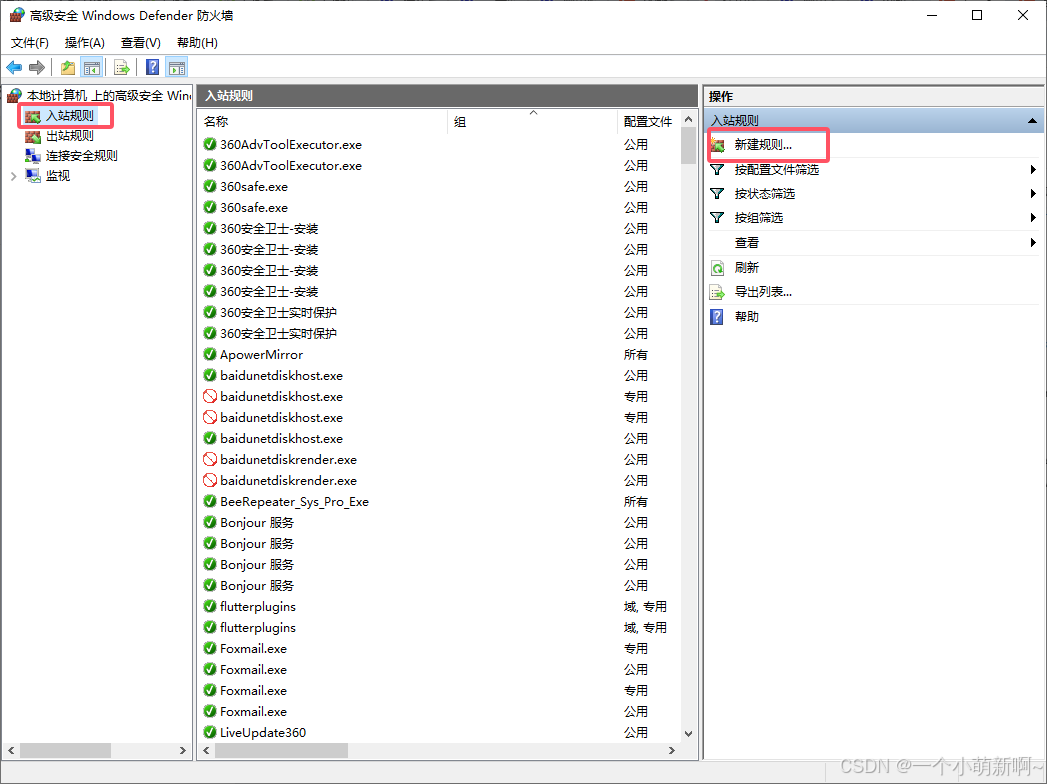Screen dimensions: 1047x784
Task: Open the 查看(V) menu in menu bar
Action: pos(141,43)
